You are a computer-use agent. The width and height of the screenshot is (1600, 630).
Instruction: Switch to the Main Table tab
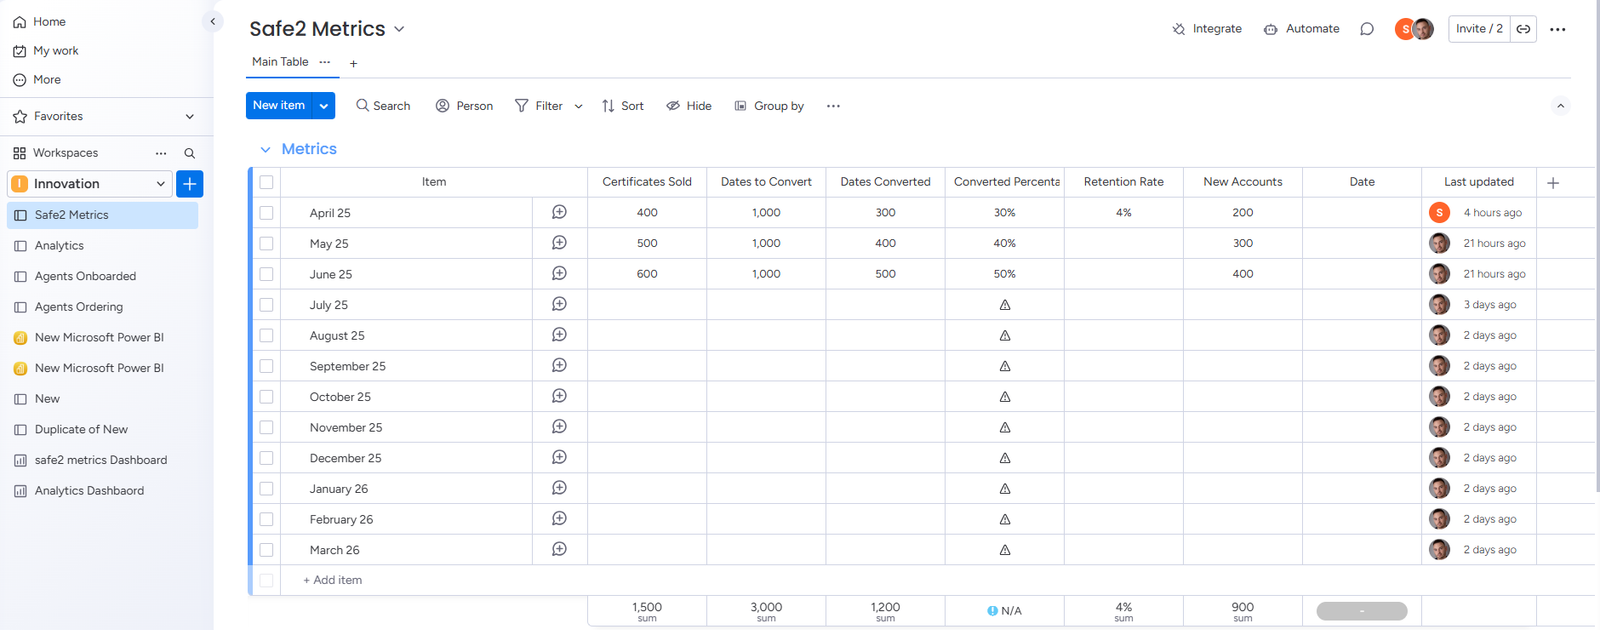pos(280,62)
